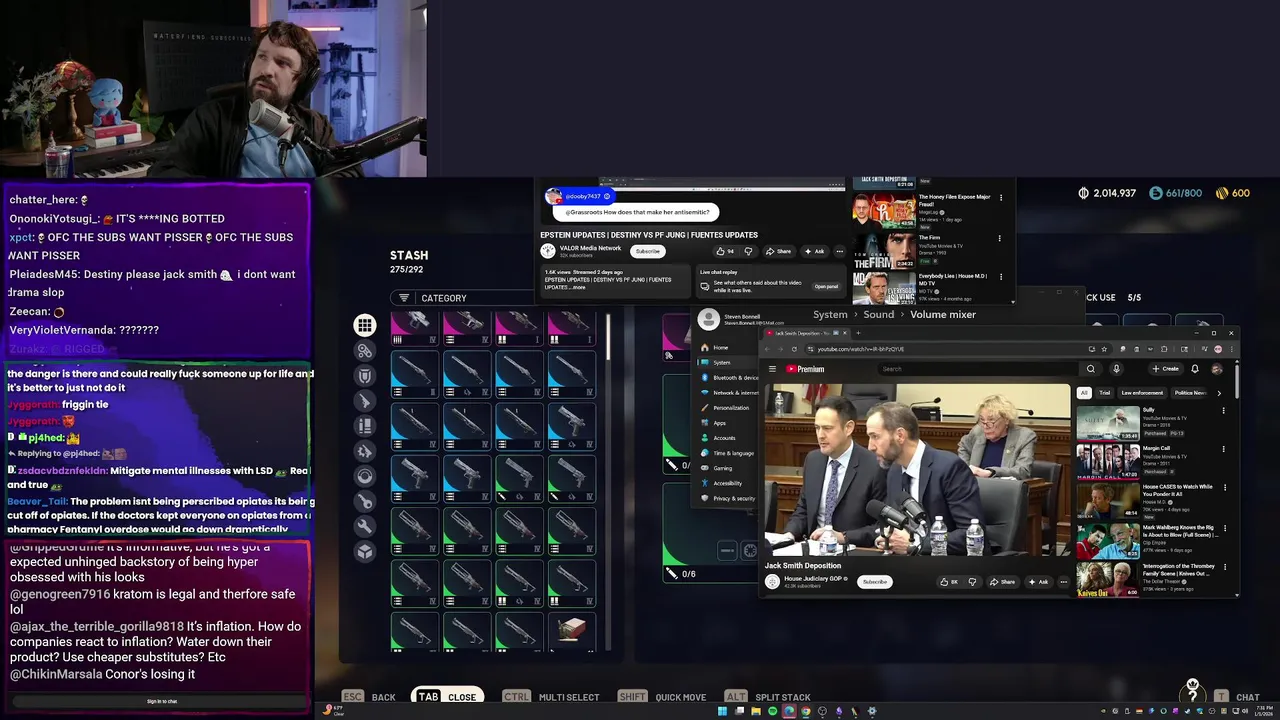Open options menu for the Margin Call recommendation
The height and width of the screenshot is (720, 1280).
pos(1225,449)
